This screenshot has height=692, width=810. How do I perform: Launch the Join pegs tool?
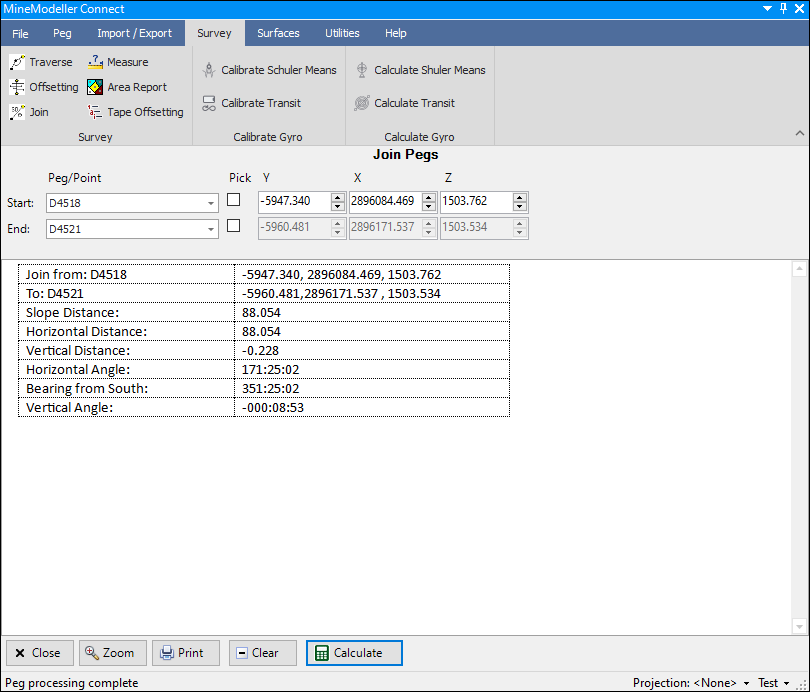29,112
